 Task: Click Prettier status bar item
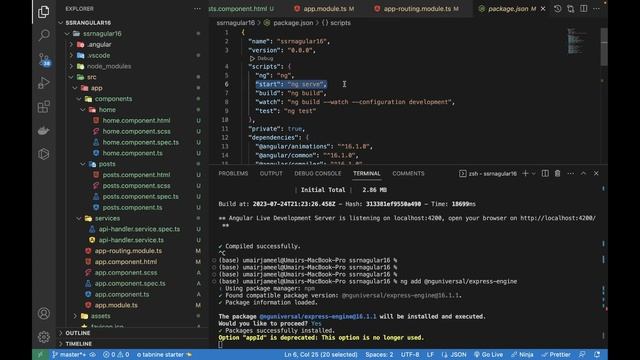556,354
